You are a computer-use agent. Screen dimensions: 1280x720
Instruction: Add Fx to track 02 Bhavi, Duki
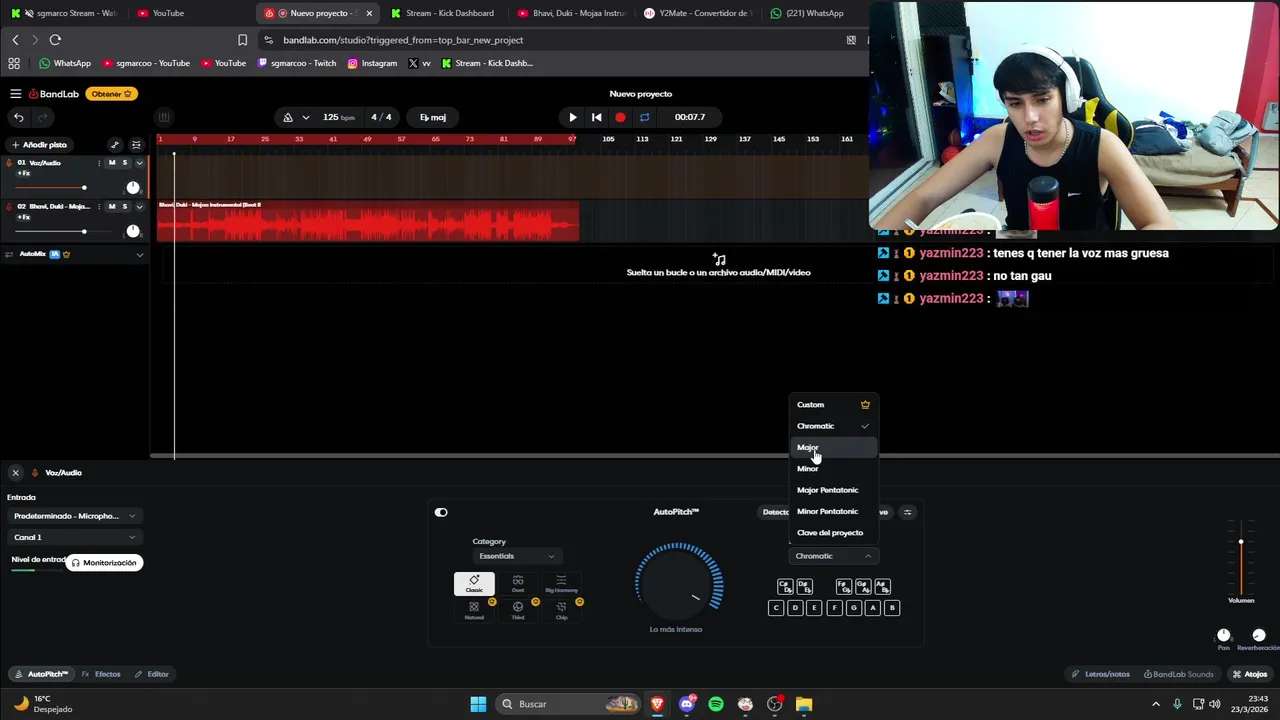24,217
